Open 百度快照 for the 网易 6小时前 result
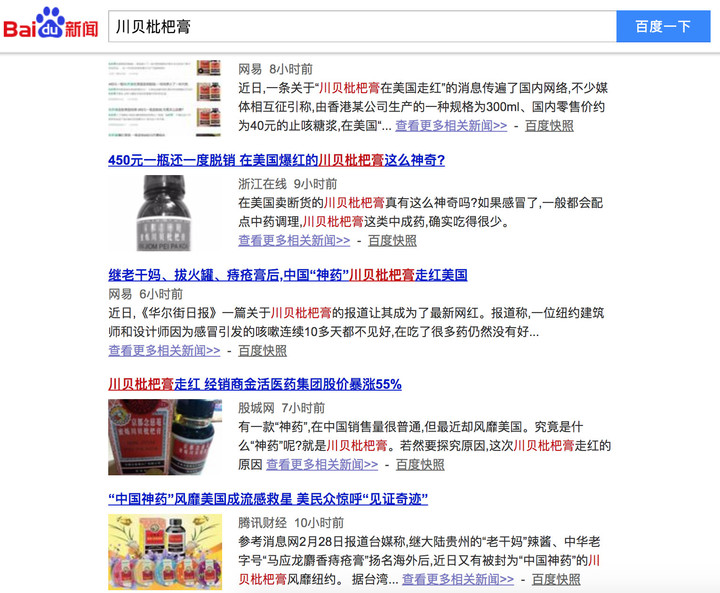720x593 pixels. click(x=263, y=351)
